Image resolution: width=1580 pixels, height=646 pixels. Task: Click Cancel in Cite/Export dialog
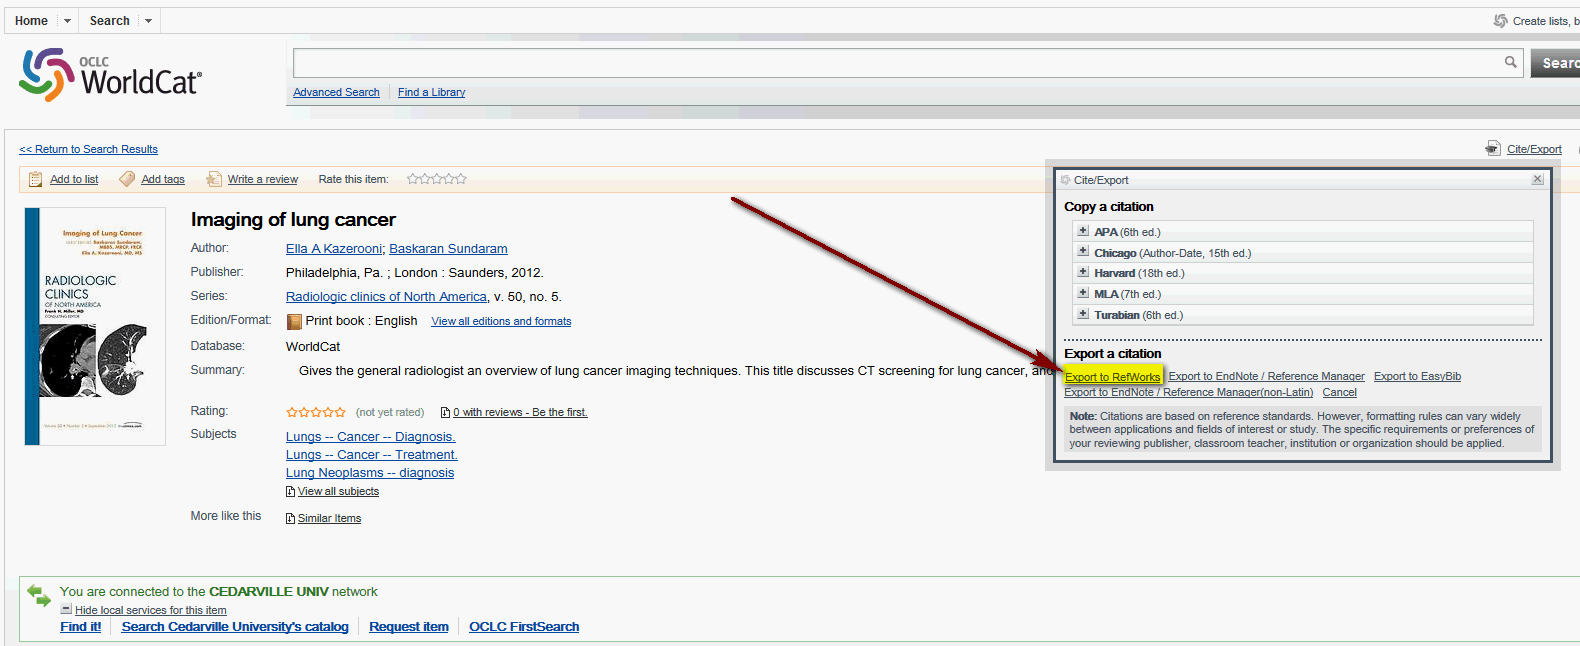point(1339,392)
